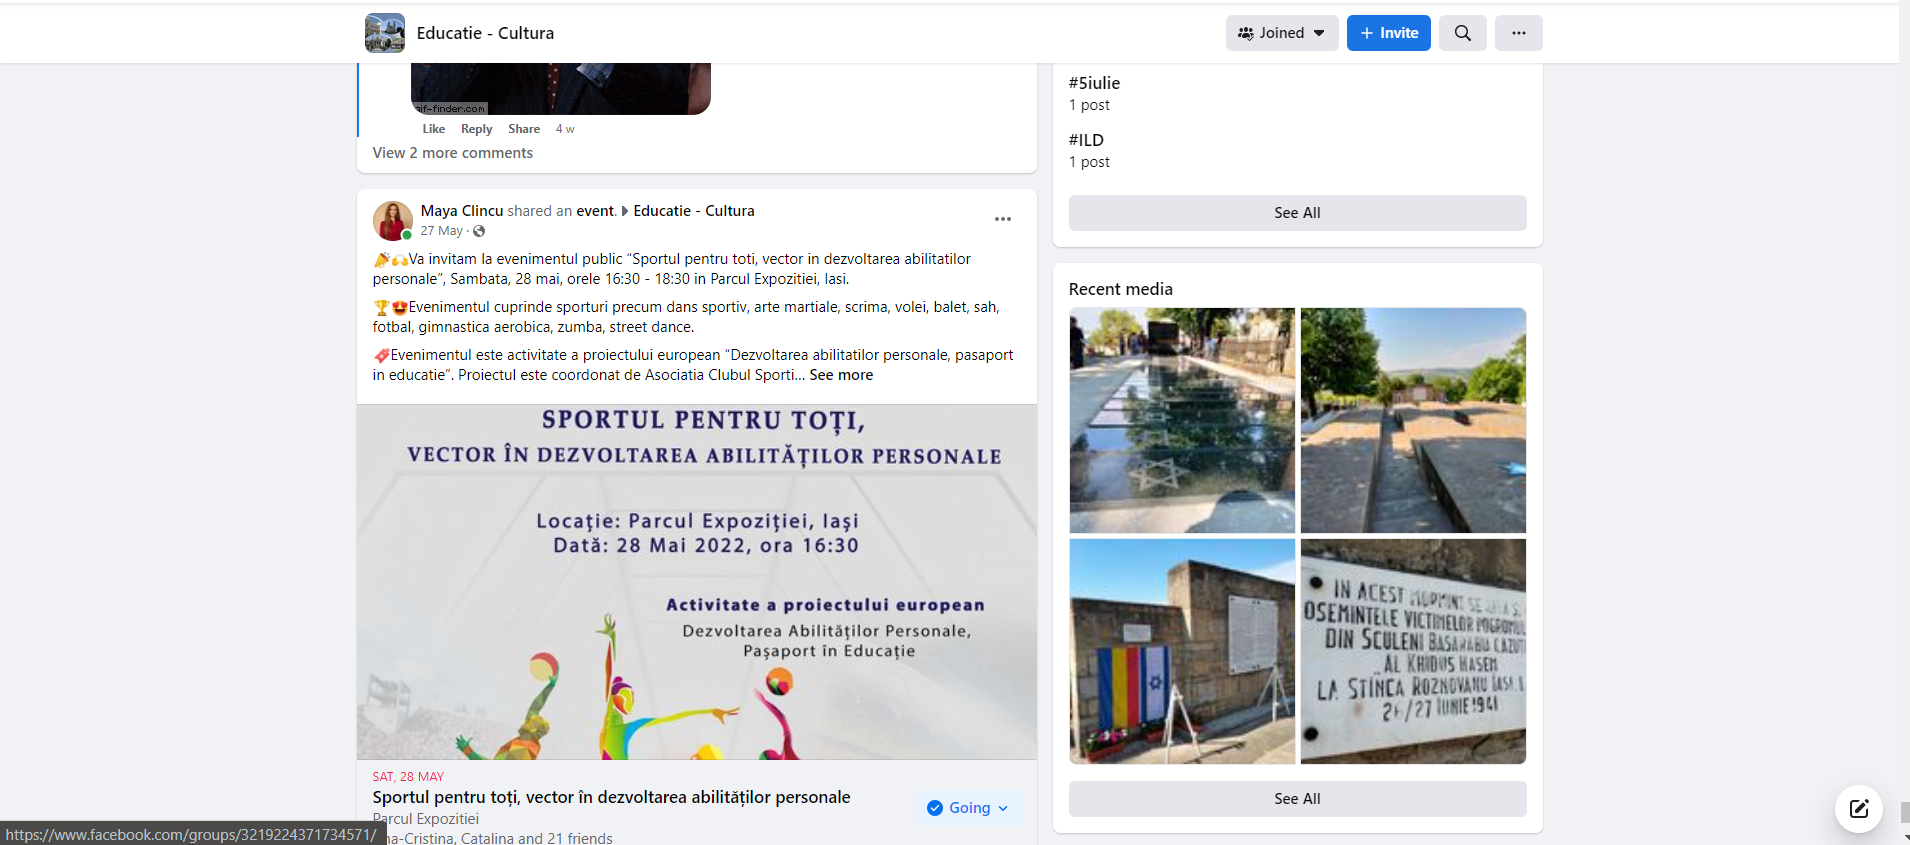Open the new message compose icon

click(1858, 809)
